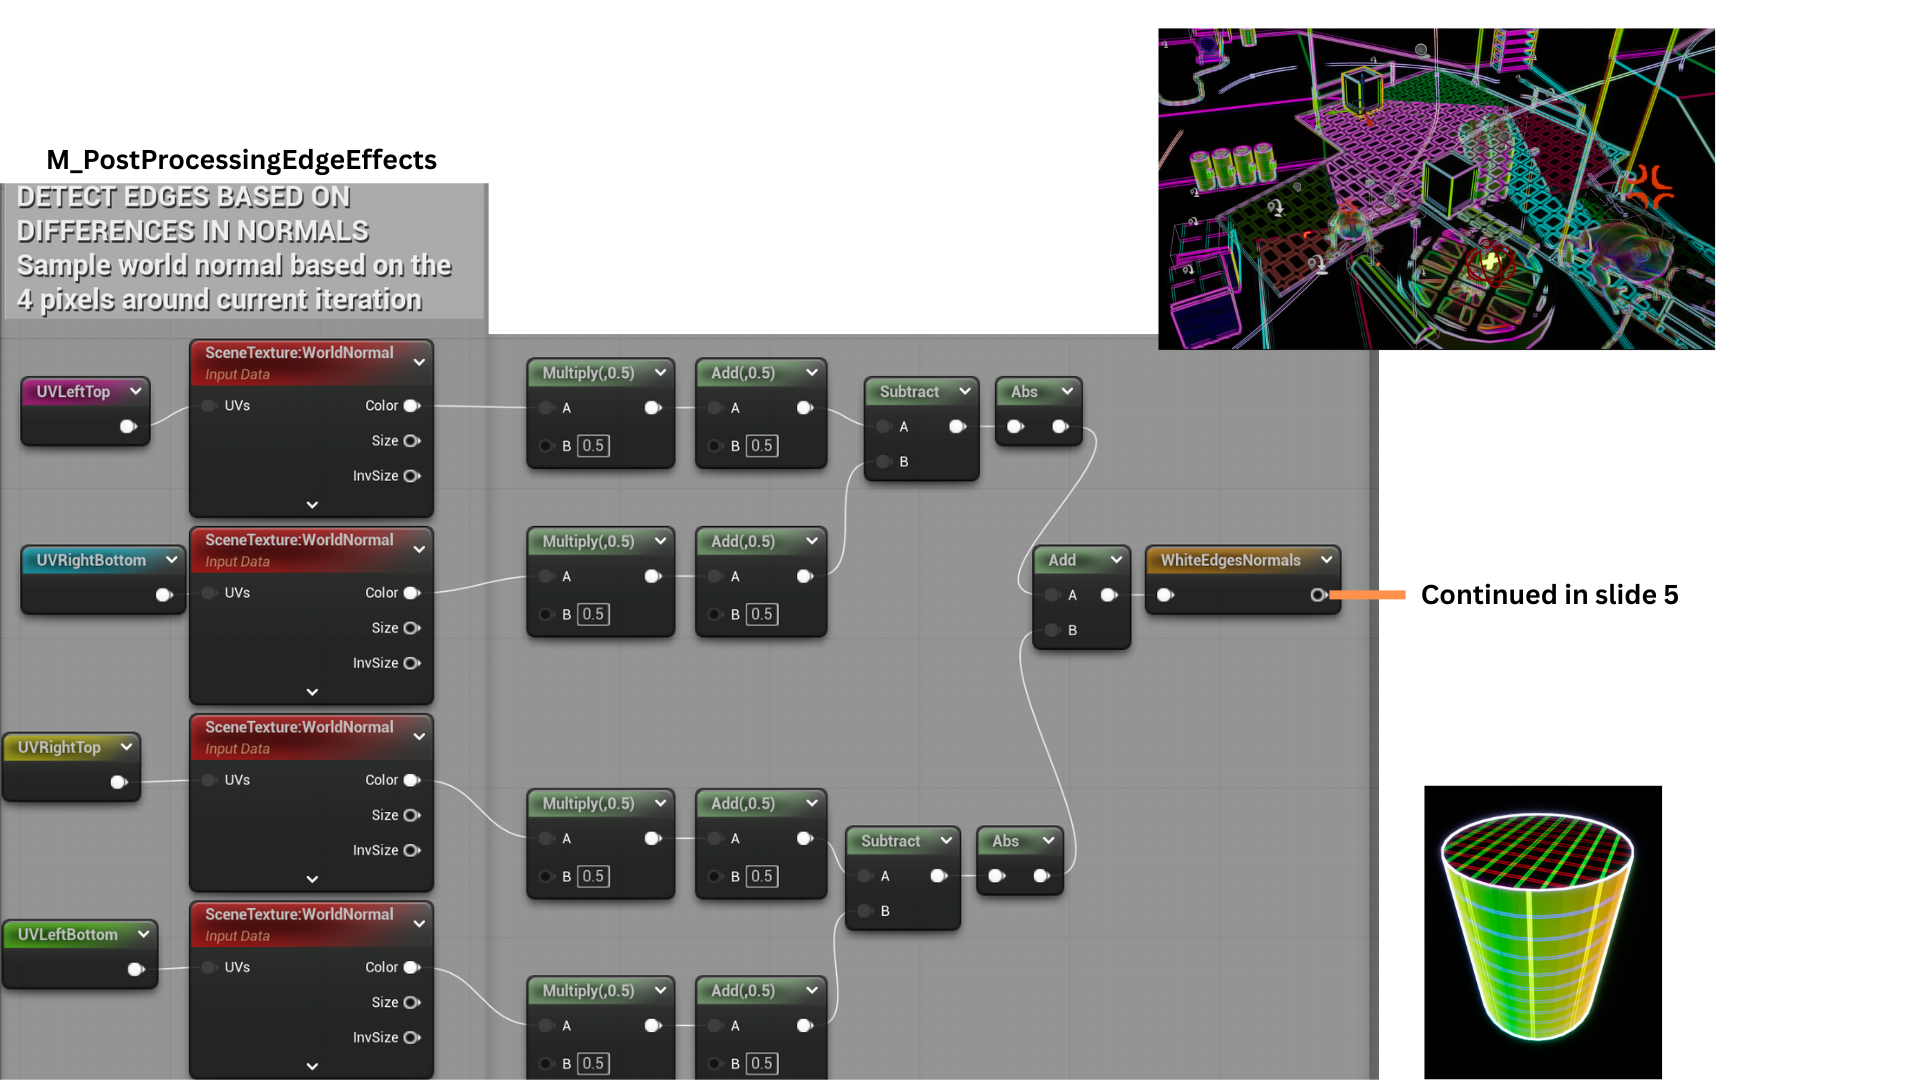The height and width of the screenshot is (1080, 1920).
Task: Open dropdown arrow on UVLeftTop node
Action: [135, 391]
